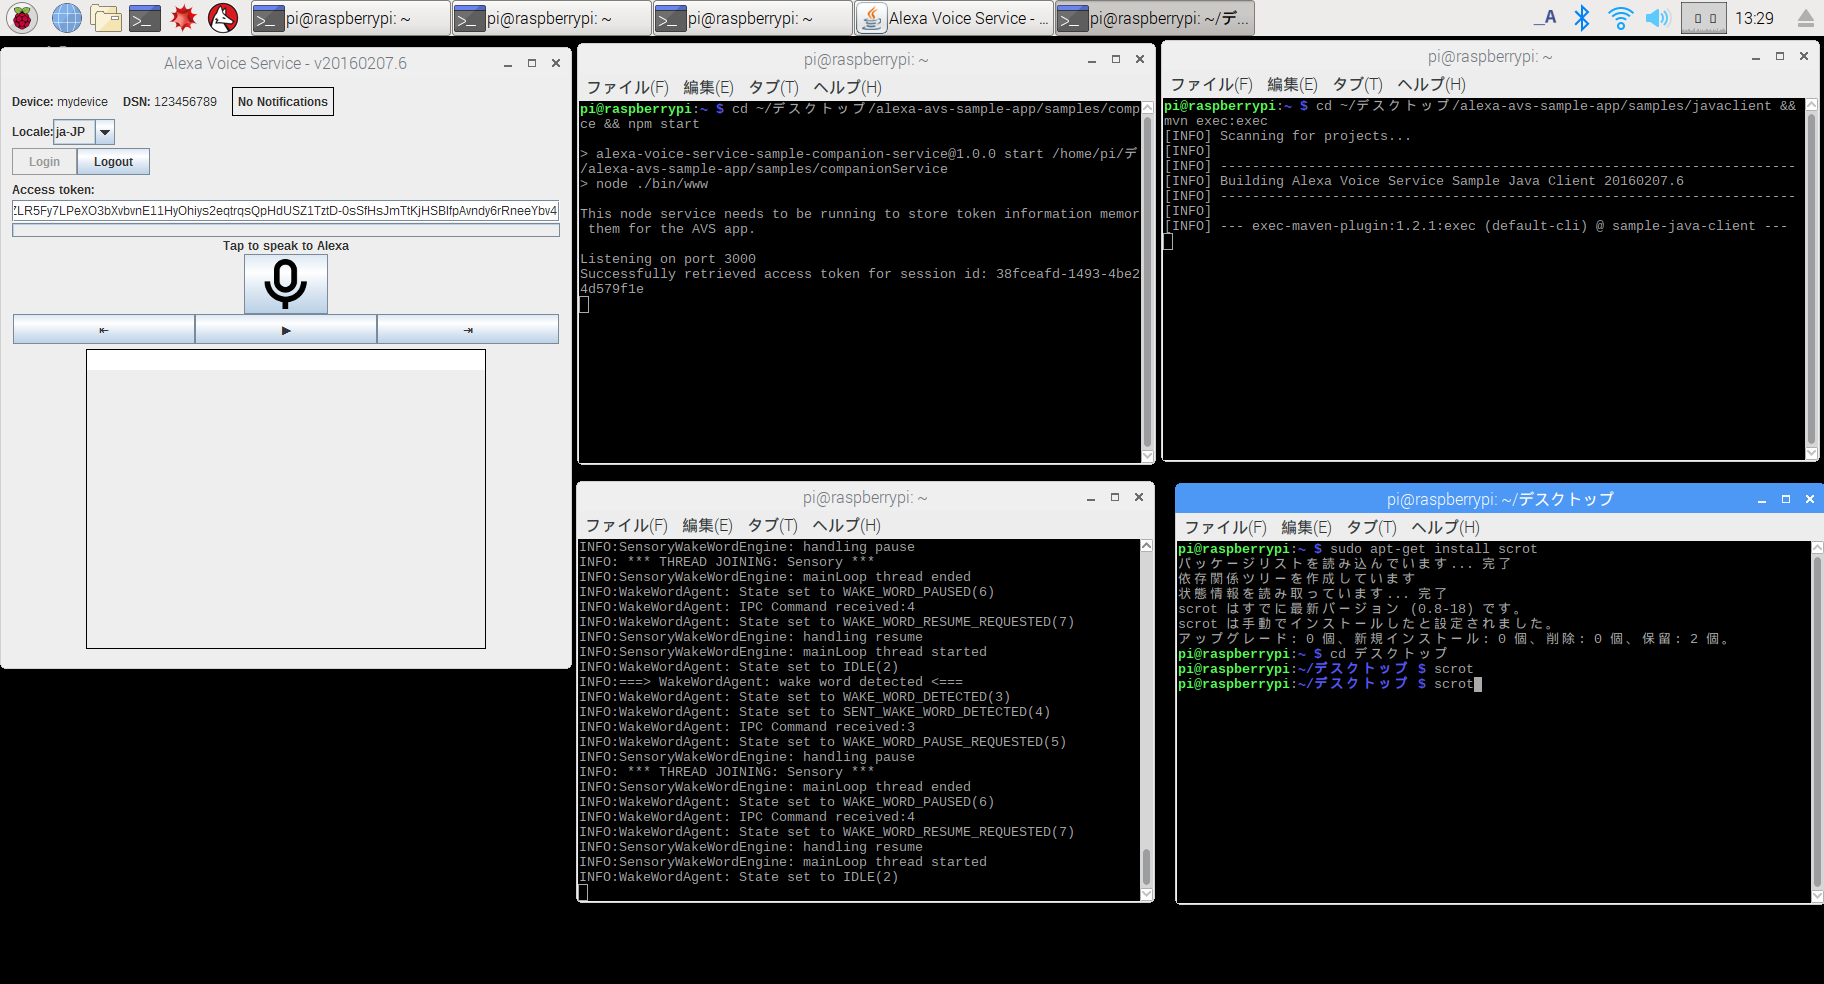Open Mathematica red spiky icon
The width and height of the screenshot is (1824, 984).
pyautogui.click(x=183, y=18)
